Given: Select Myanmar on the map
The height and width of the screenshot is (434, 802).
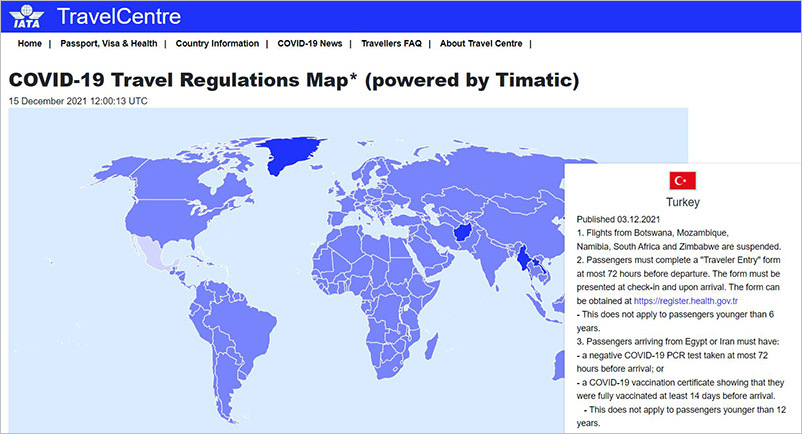Looking at the screenshot, I should (524, 258).
